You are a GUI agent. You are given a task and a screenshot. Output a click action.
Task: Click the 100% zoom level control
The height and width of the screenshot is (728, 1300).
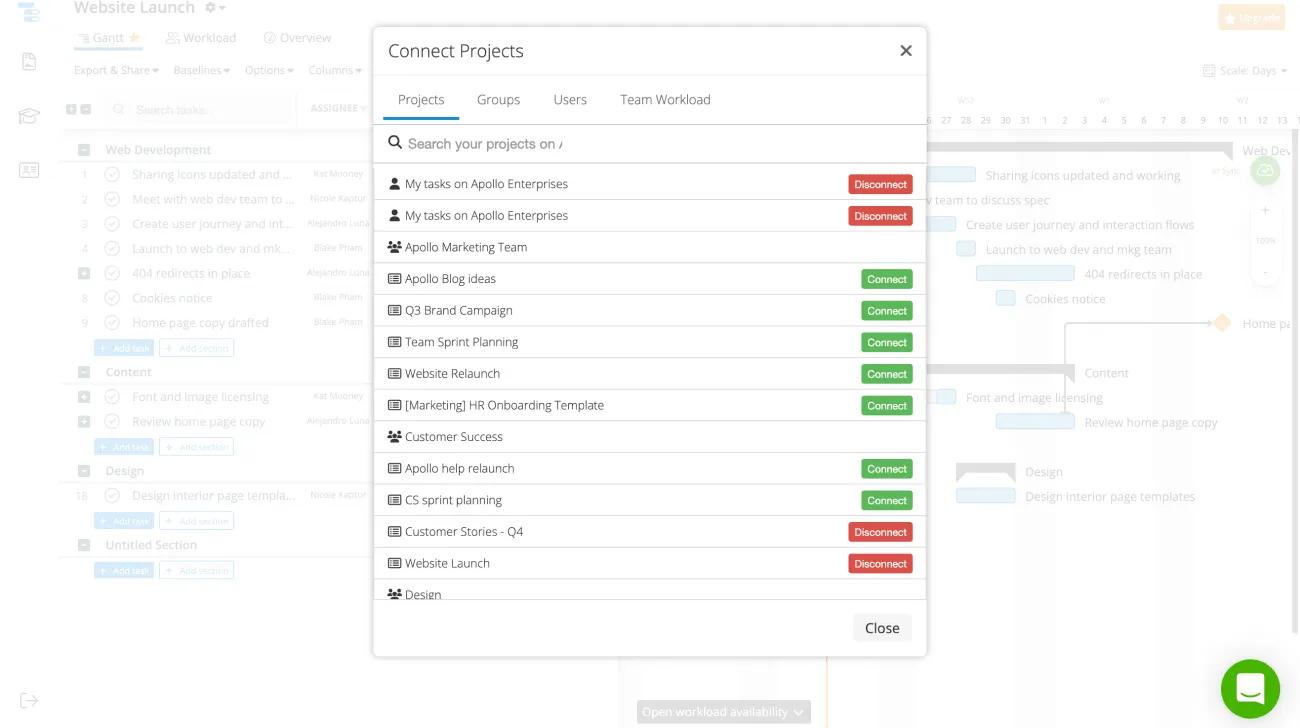point(1265,240)
